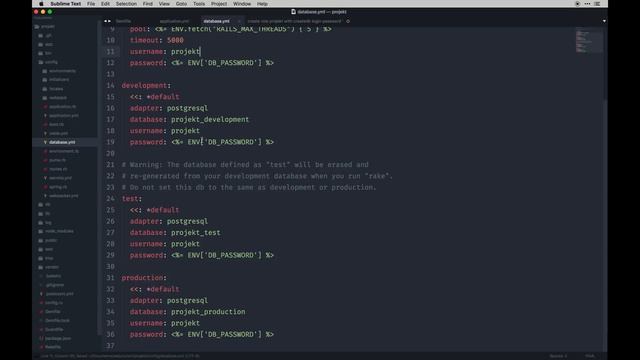This screenshot has width=640, height=360.
Task: Click the minimap code preview
Action: coord(589,41)
